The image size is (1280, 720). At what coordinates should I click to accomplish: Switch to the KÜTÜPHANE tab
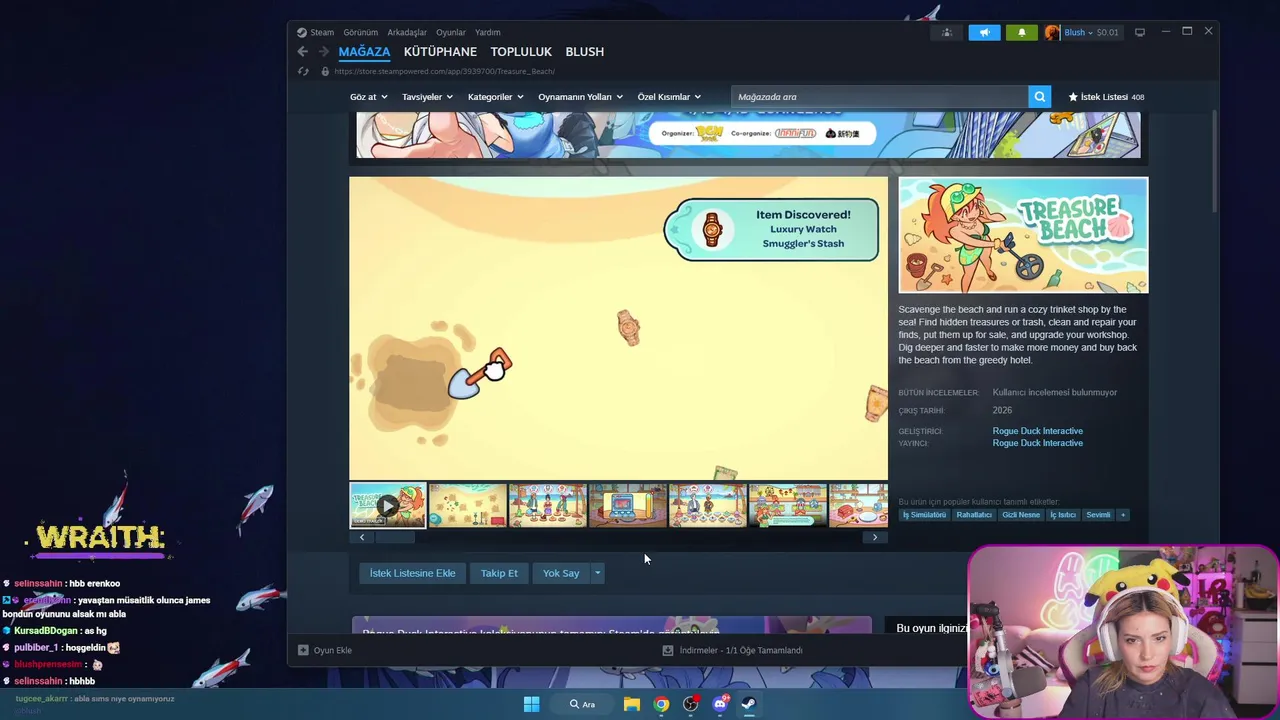click(x=440, y=52)
